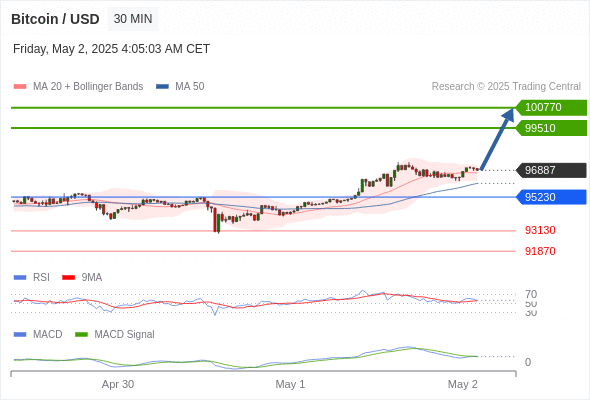
Task: Click the blue RSI legend marker
Action: 20,278
